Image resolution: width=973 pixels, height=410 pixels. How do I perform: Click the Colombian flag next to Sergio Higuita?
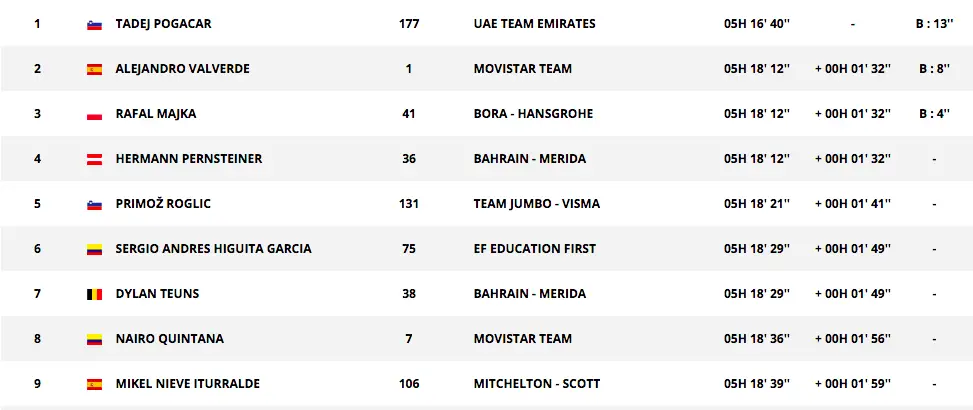[x=95, y=249]
